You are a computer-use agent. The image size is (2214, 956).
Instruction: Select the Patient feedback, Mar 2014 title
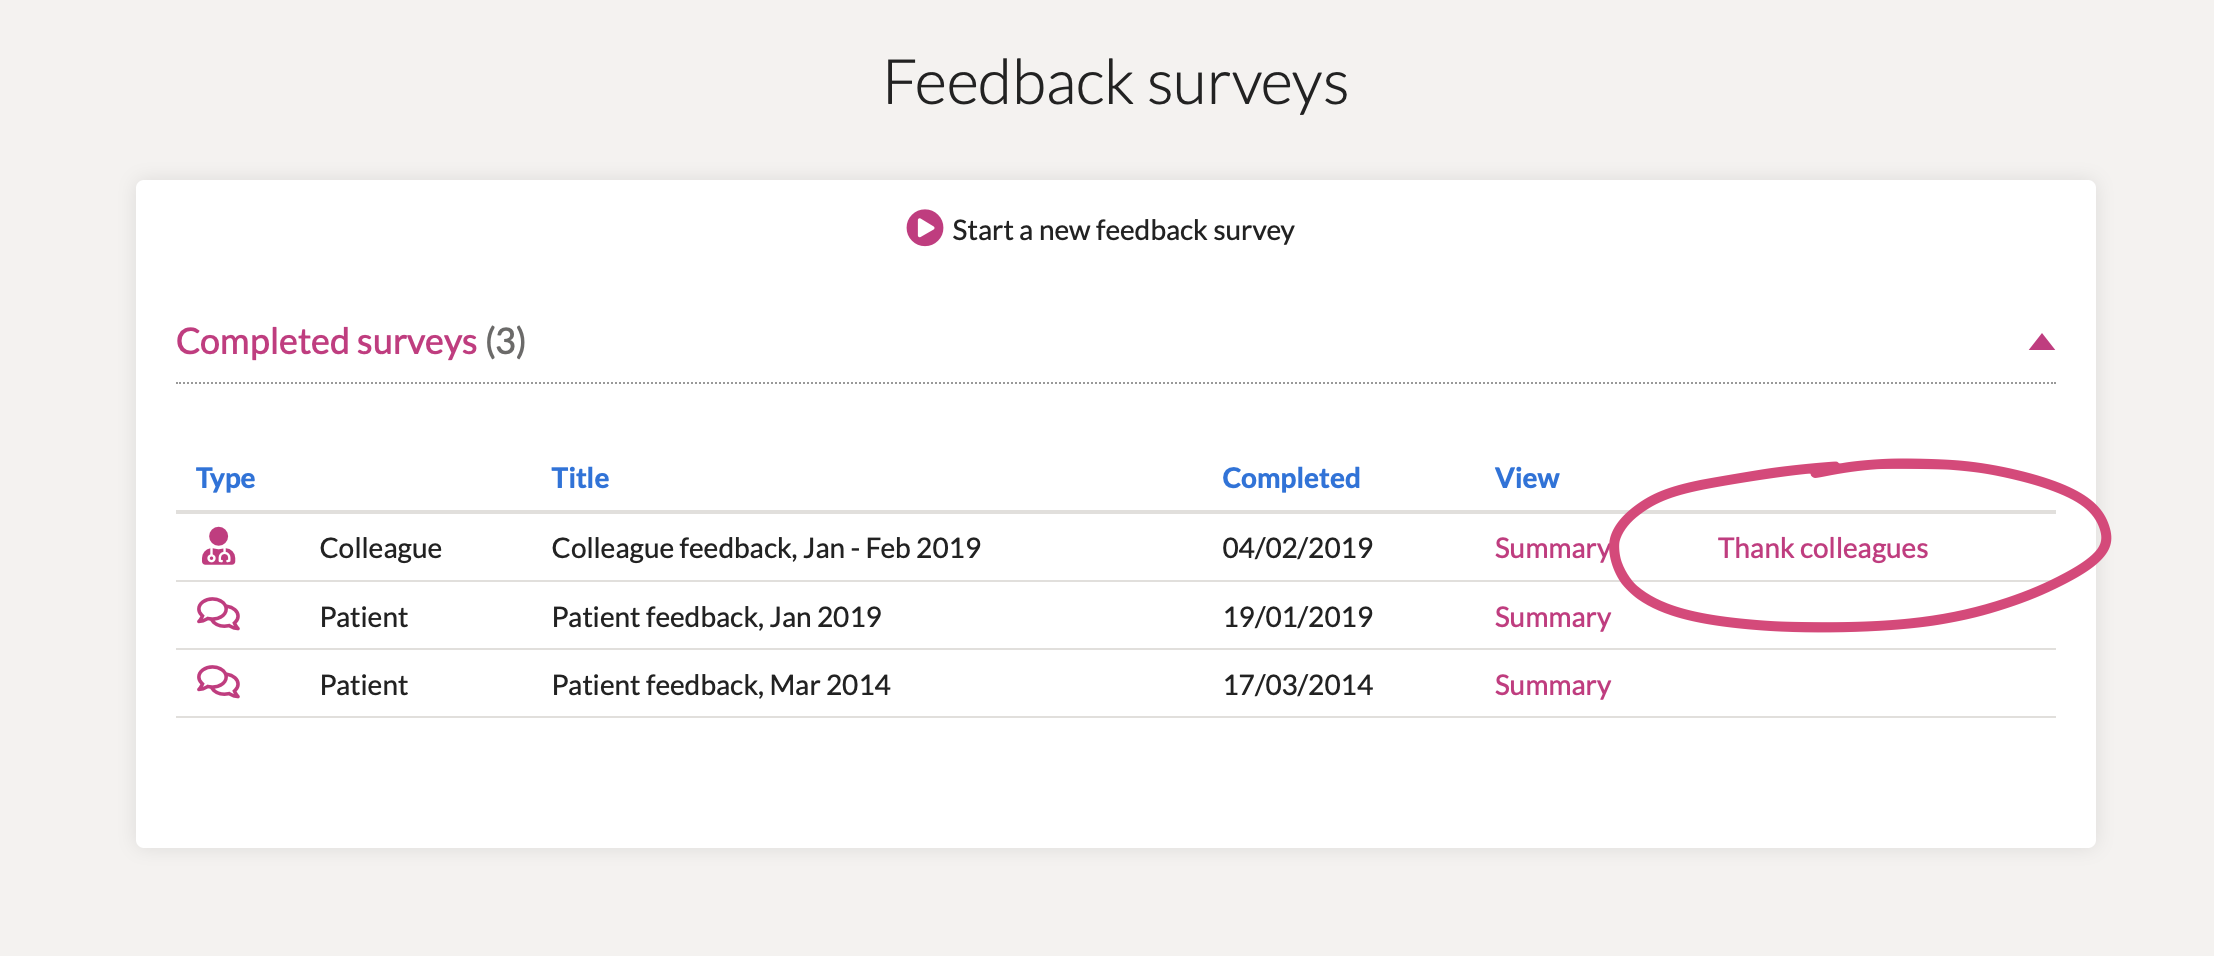pos(720,685)
